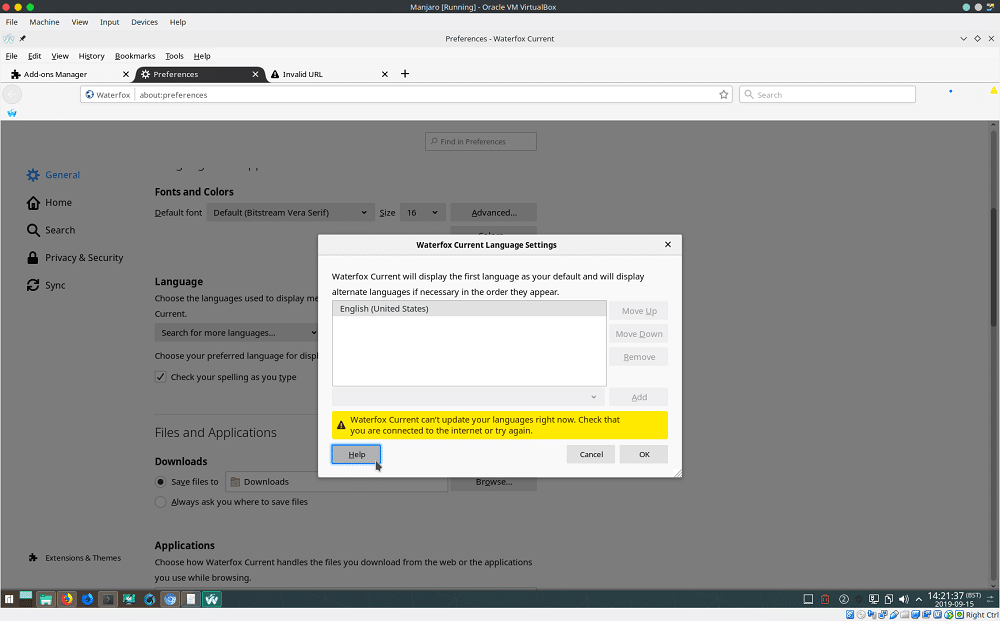The width and height of the screenshot is (1000, 621).
Task: Click Cancel in the language dialog
Action: point(591,455)
